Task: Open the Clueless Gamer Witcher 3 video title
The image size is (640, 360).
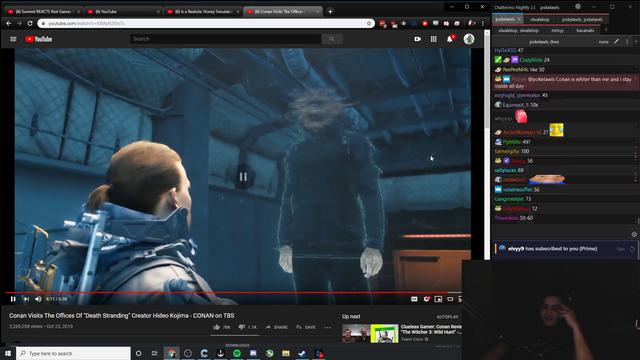Action: (x=431, y=329)
